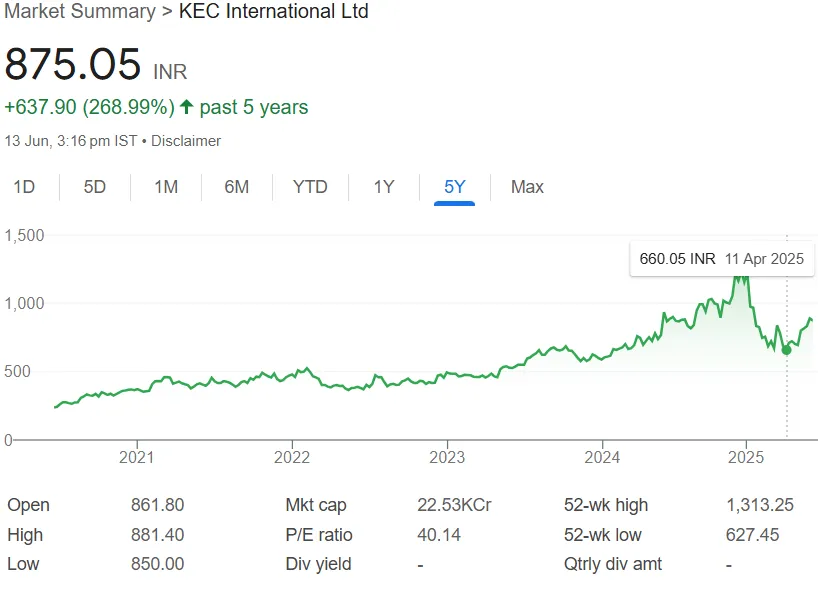Click the Low value 850.00
This screenshot has width=818, height=591.
click(158, 564)
